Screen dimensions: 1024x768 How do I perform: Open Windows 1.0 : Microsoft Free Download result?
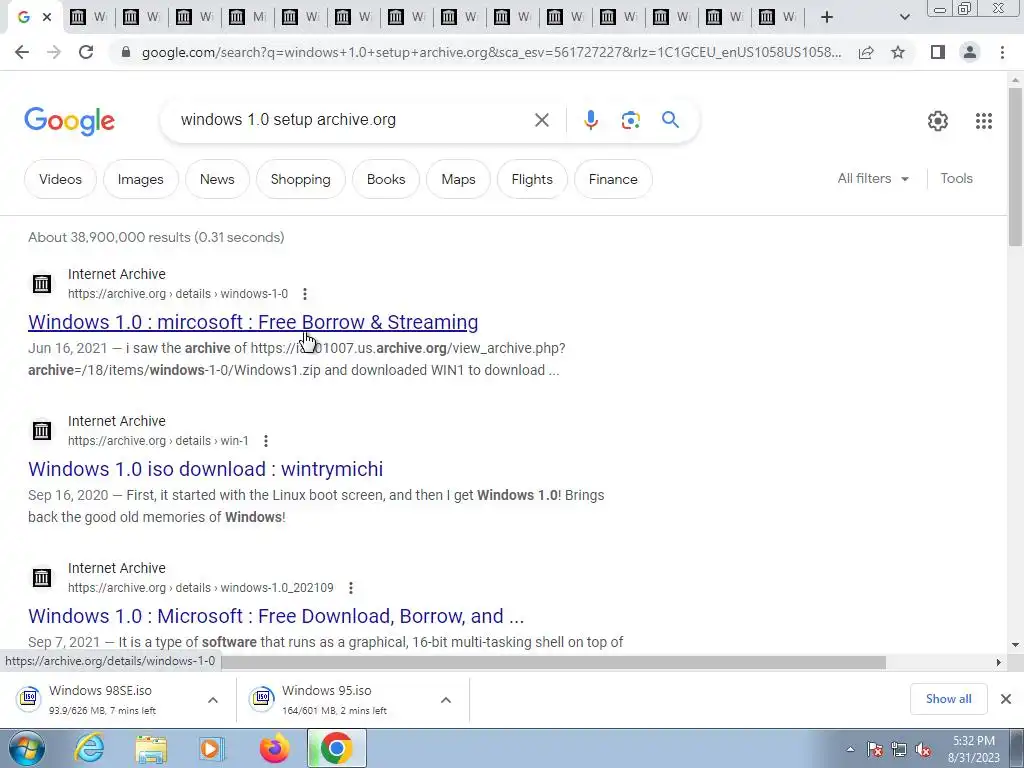coord(276,616)
